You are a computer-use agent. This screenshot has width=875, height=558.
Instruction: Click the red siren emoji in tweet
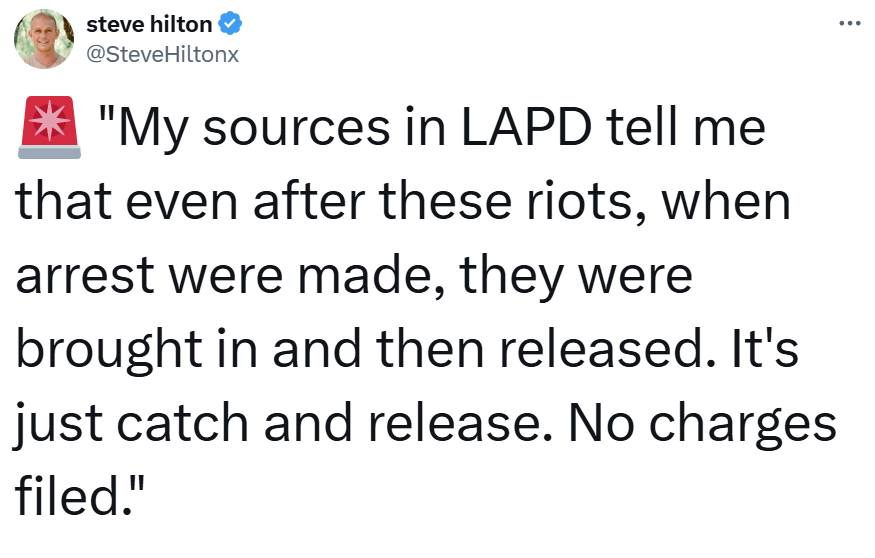(x=50, y=127)
